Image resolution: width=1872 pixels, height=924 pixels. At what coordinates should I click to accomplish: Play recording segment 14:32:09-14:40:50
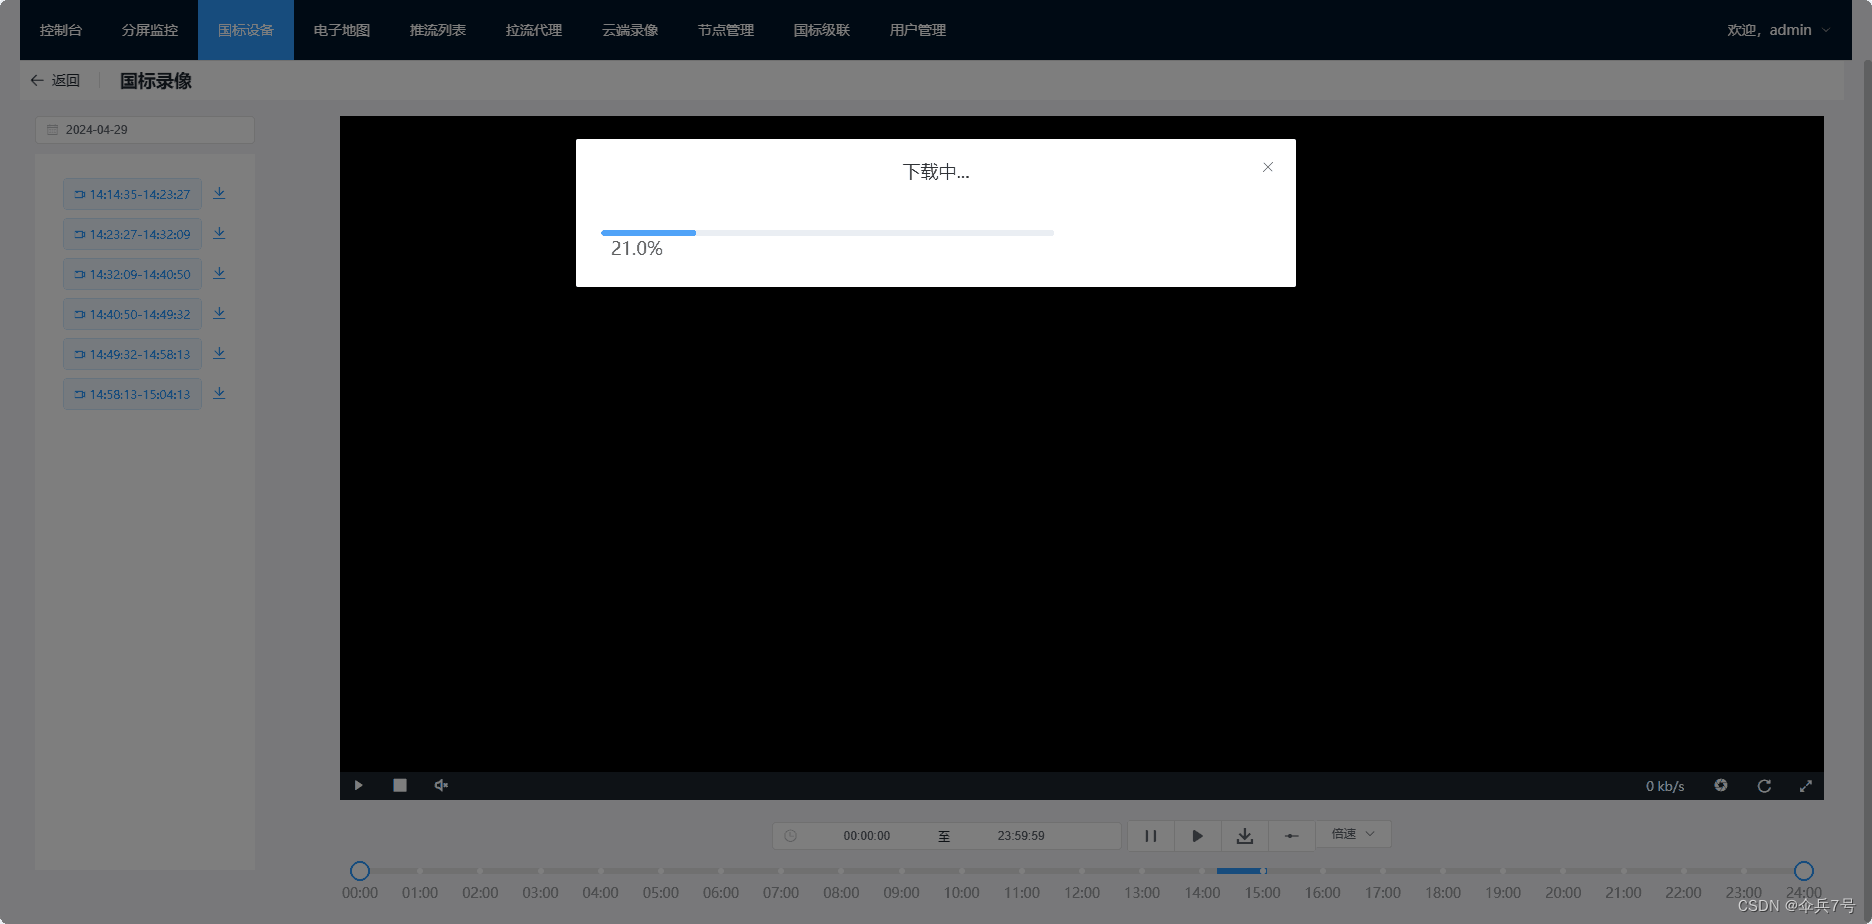point(132,274)
